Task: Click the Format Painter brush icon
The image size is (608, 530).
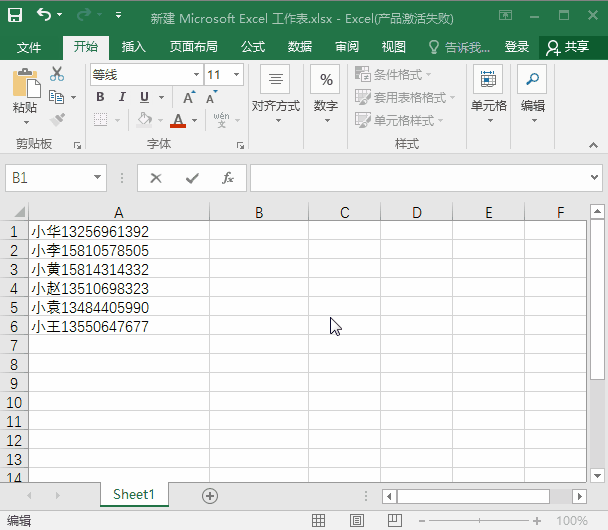Action: point(57,119)
